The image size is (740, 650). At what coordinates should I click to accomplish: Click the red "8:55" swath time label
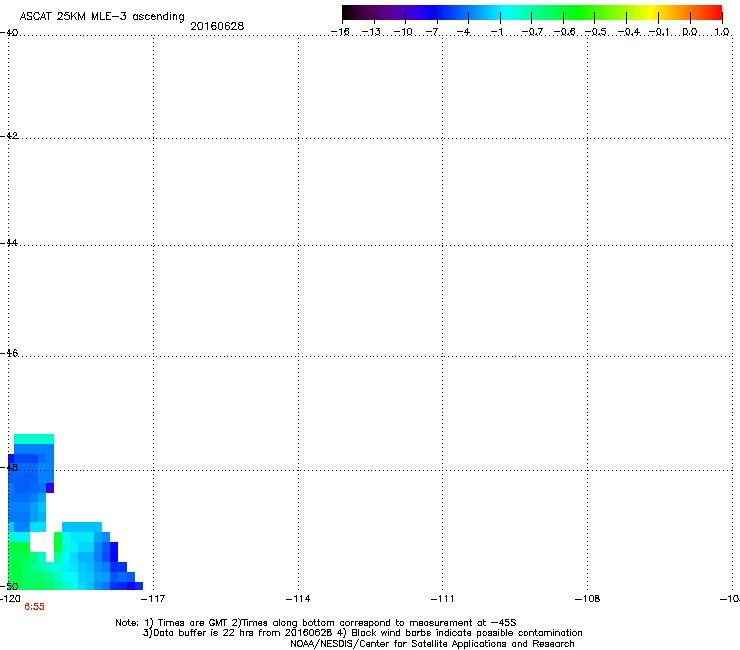point(34,607)
